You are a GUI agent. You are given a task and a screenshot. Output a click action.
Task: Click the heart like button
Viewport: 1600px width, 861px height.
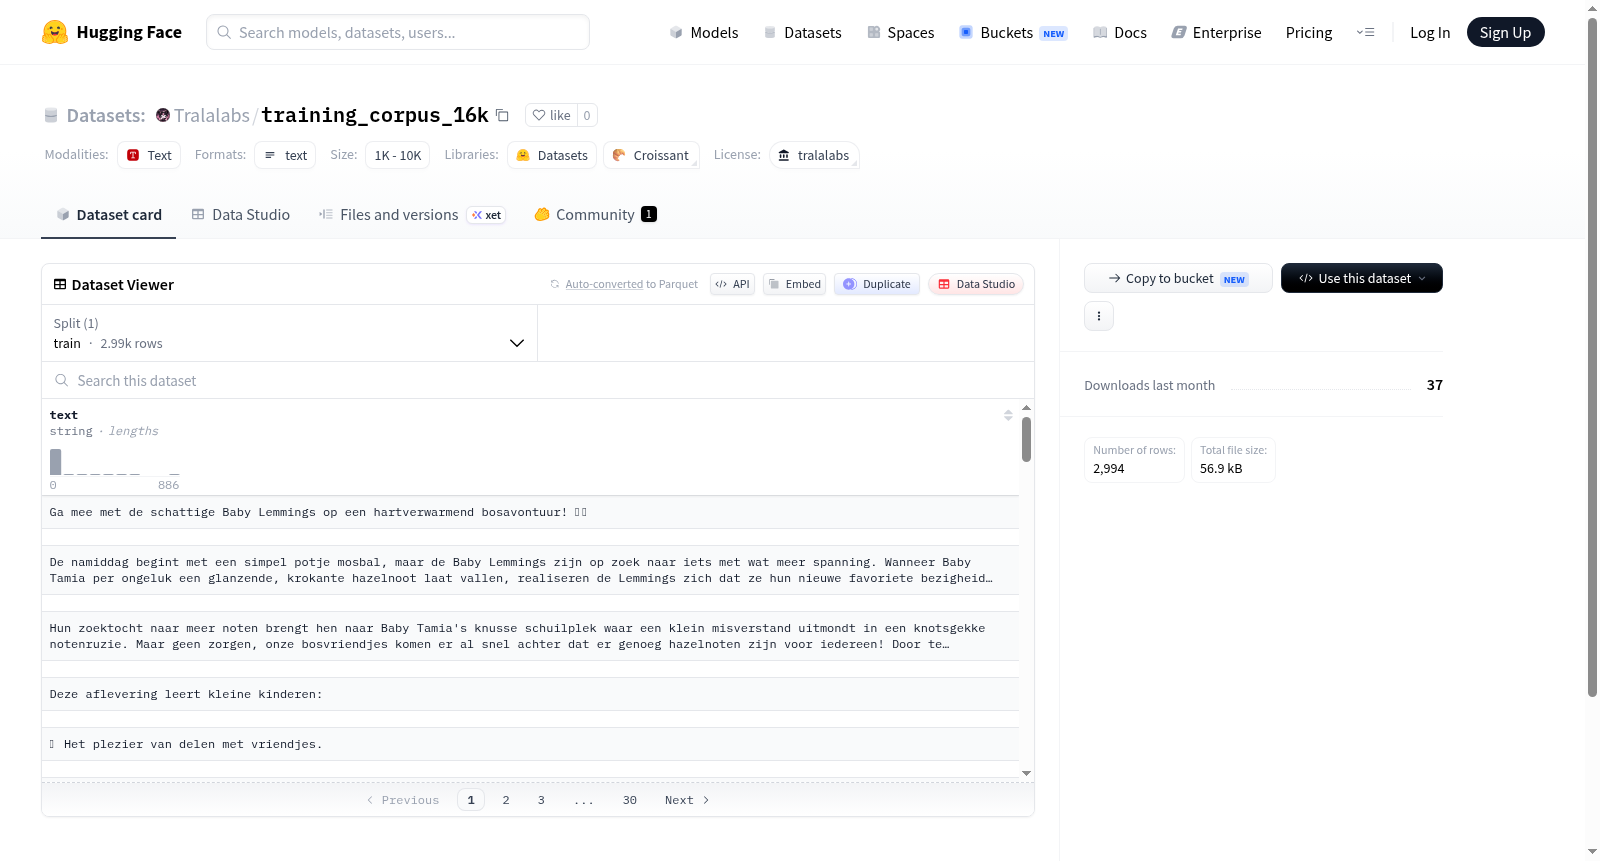[x=551, y=115]
